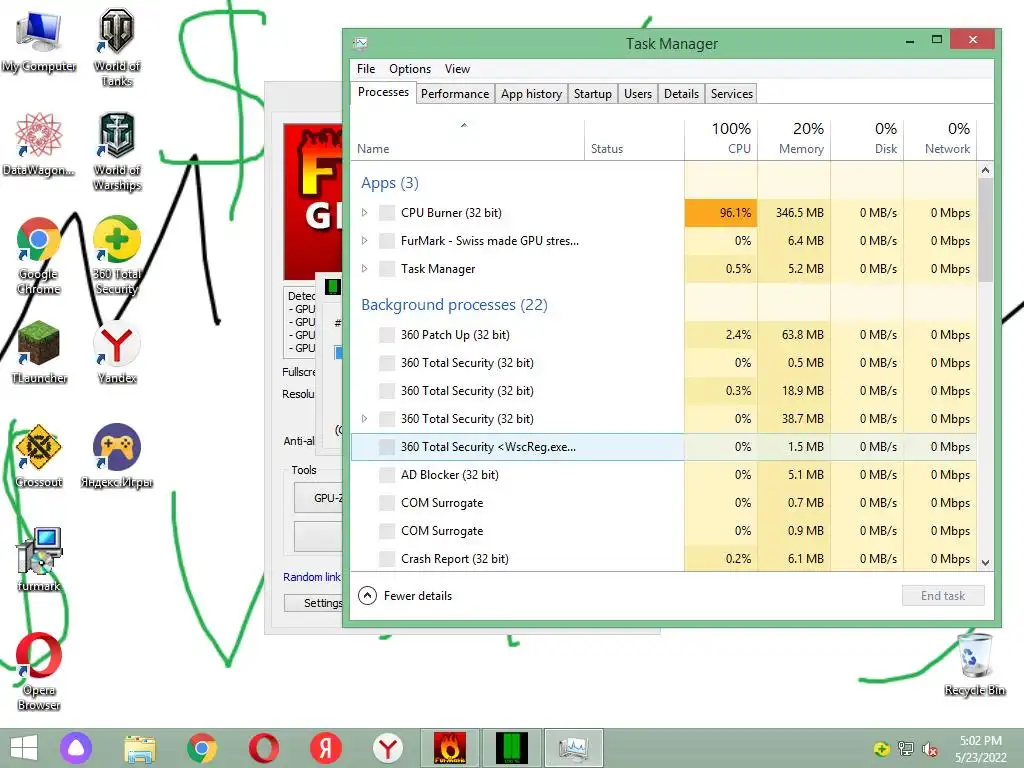This screenshot has width=1024, height=768.
Task: Click the Apps (3) group heading
Action: tap(390, 183)
